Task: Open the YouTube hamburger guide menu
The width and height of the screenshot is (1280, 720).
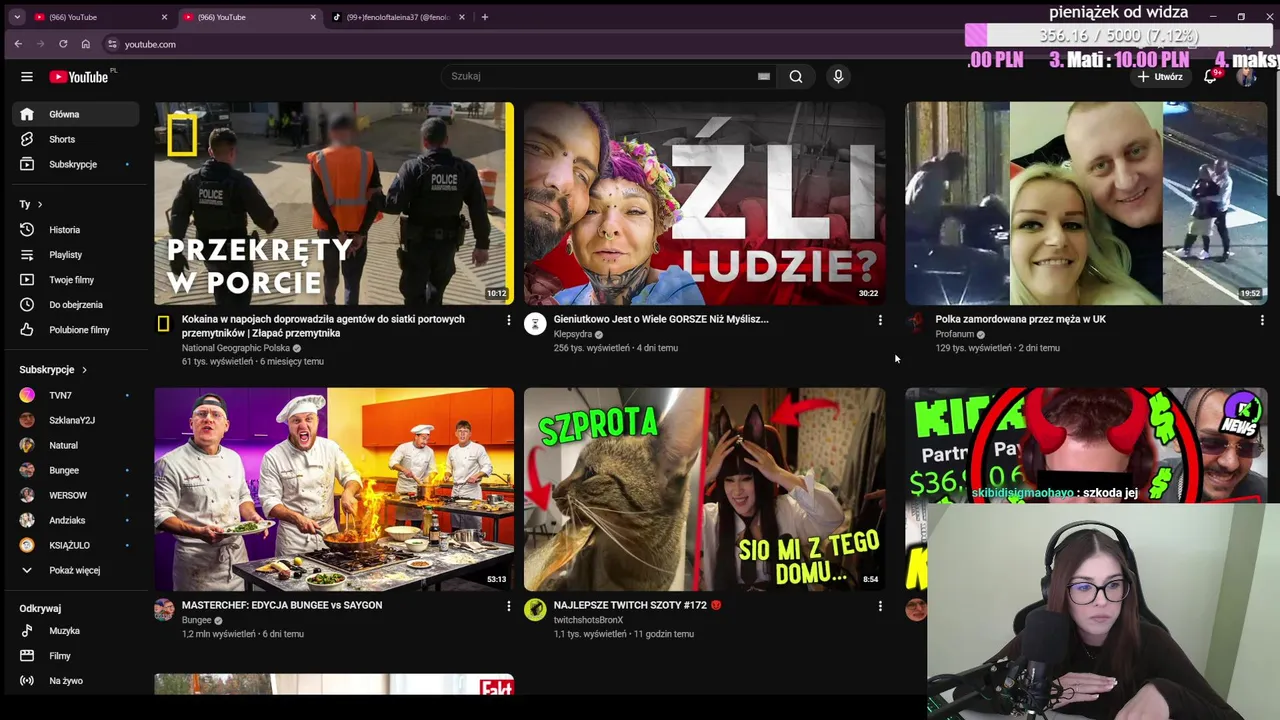Action: (x=27, y=77)
